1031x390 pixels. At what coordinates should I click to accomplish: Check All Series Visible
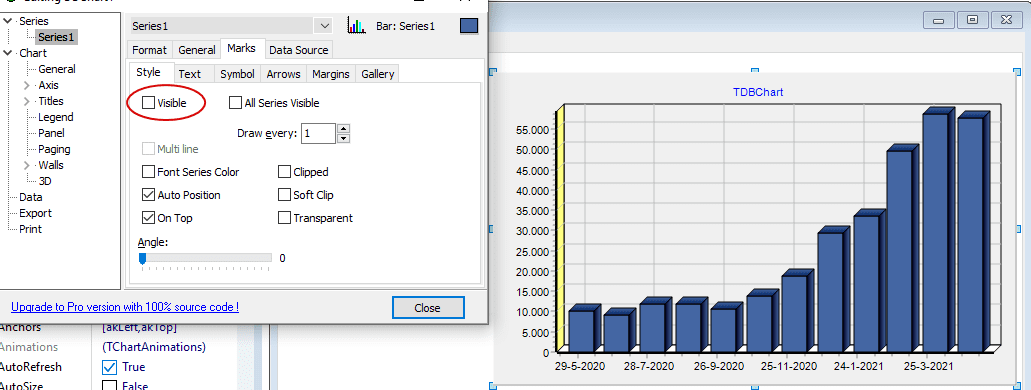[235, 103]
